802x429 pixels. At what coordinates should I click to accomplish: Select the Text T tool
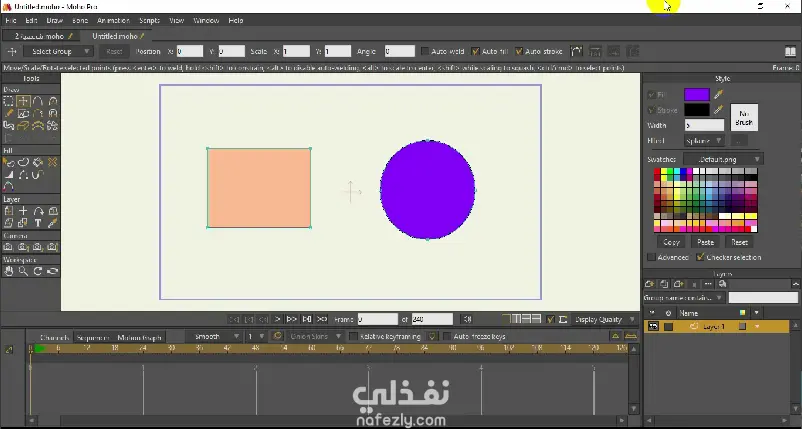pyautogui.click(x=38, y=223)
